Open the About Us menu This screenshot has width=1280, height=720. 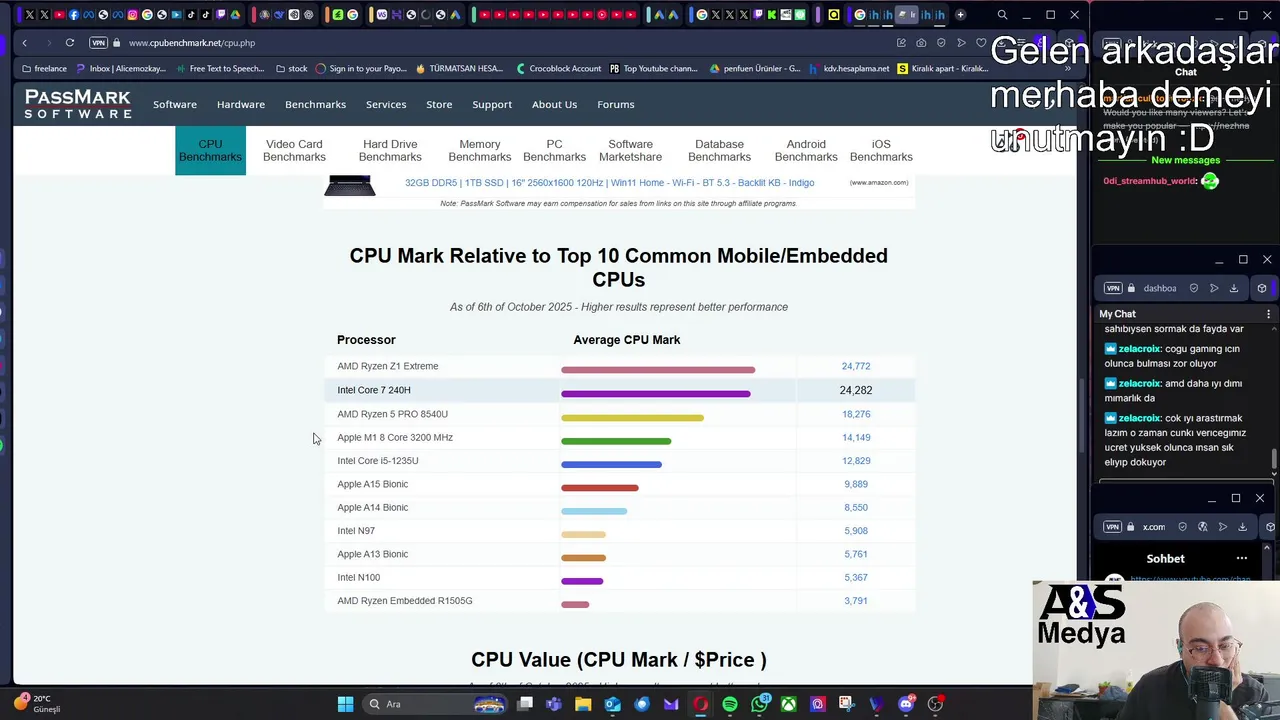554,104
